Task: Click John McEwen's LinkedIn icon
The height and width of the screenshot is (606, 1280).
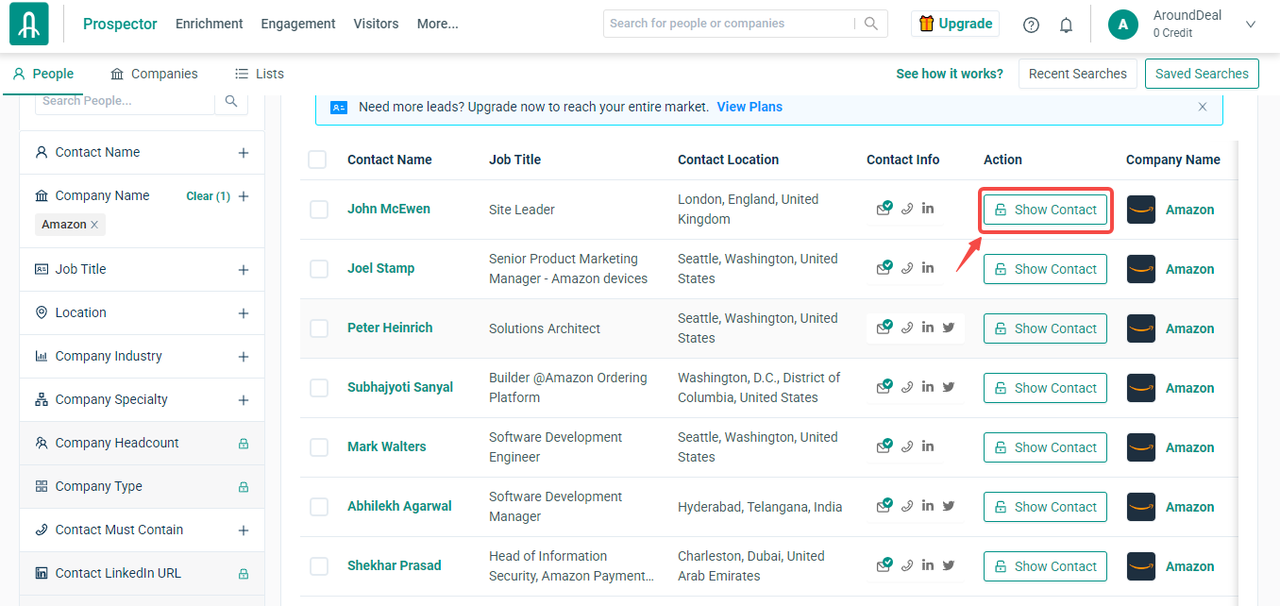Action: [928, 209]
